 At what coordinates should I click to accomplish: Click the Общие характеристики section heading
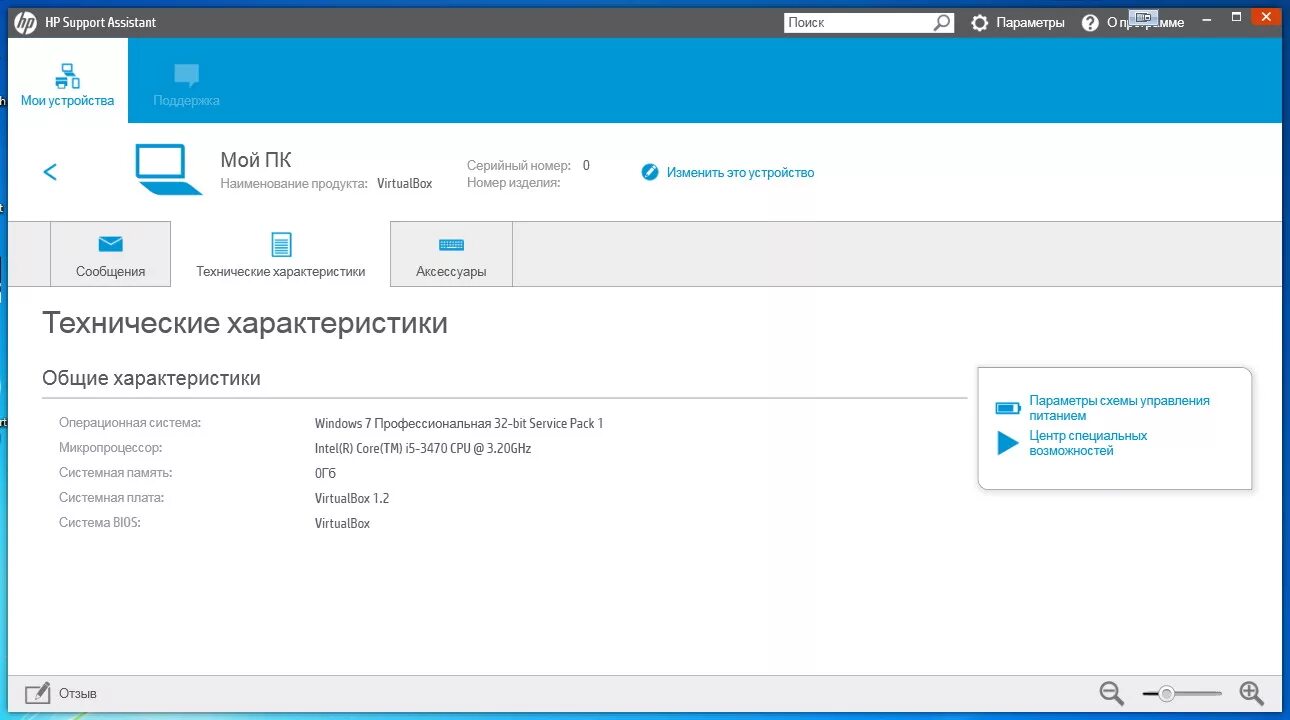[x=151, y=378]
